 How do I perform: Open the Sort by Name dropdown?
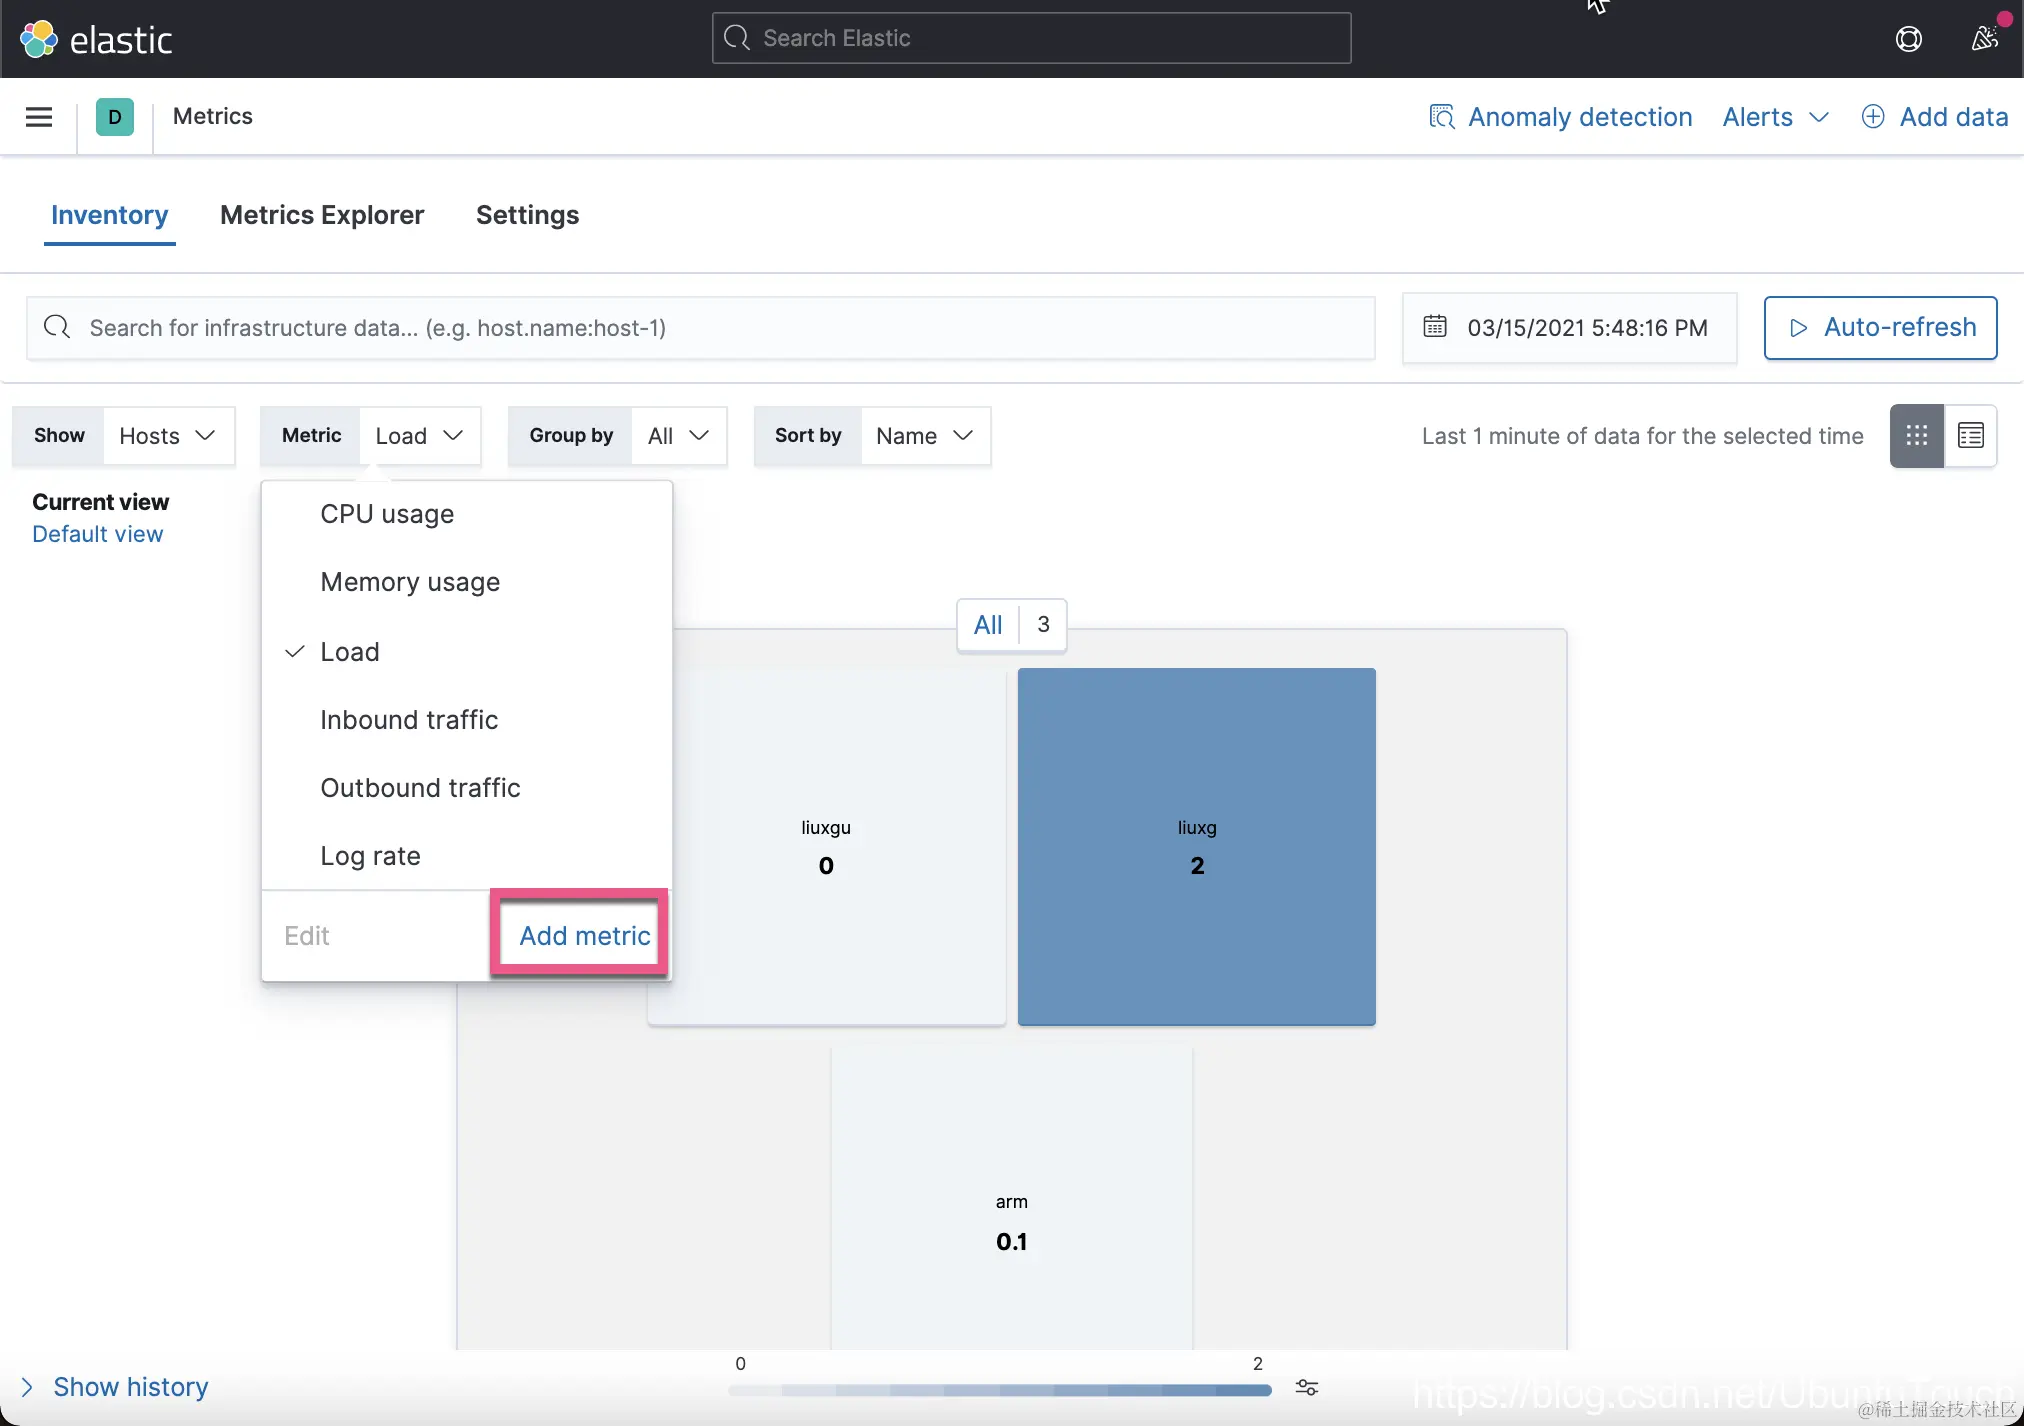(x=924, y=436)
